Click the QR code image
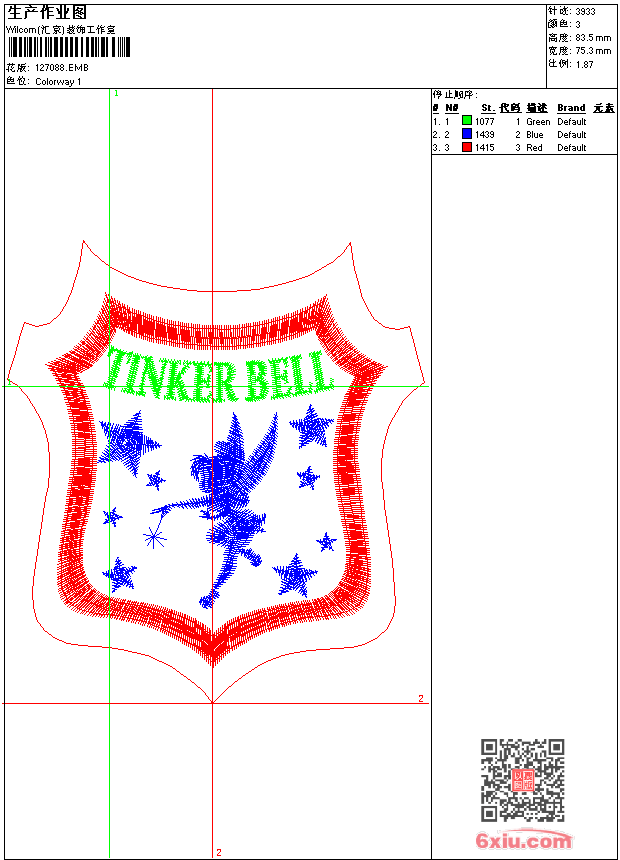Image resolution: width=620 pixels, height=860 pixels. click(523, 780)
